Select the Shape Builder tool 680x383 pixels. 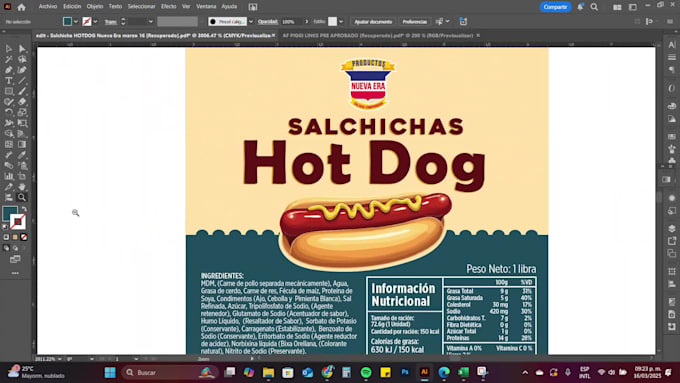pyautogui.click(x=9, y=134)
